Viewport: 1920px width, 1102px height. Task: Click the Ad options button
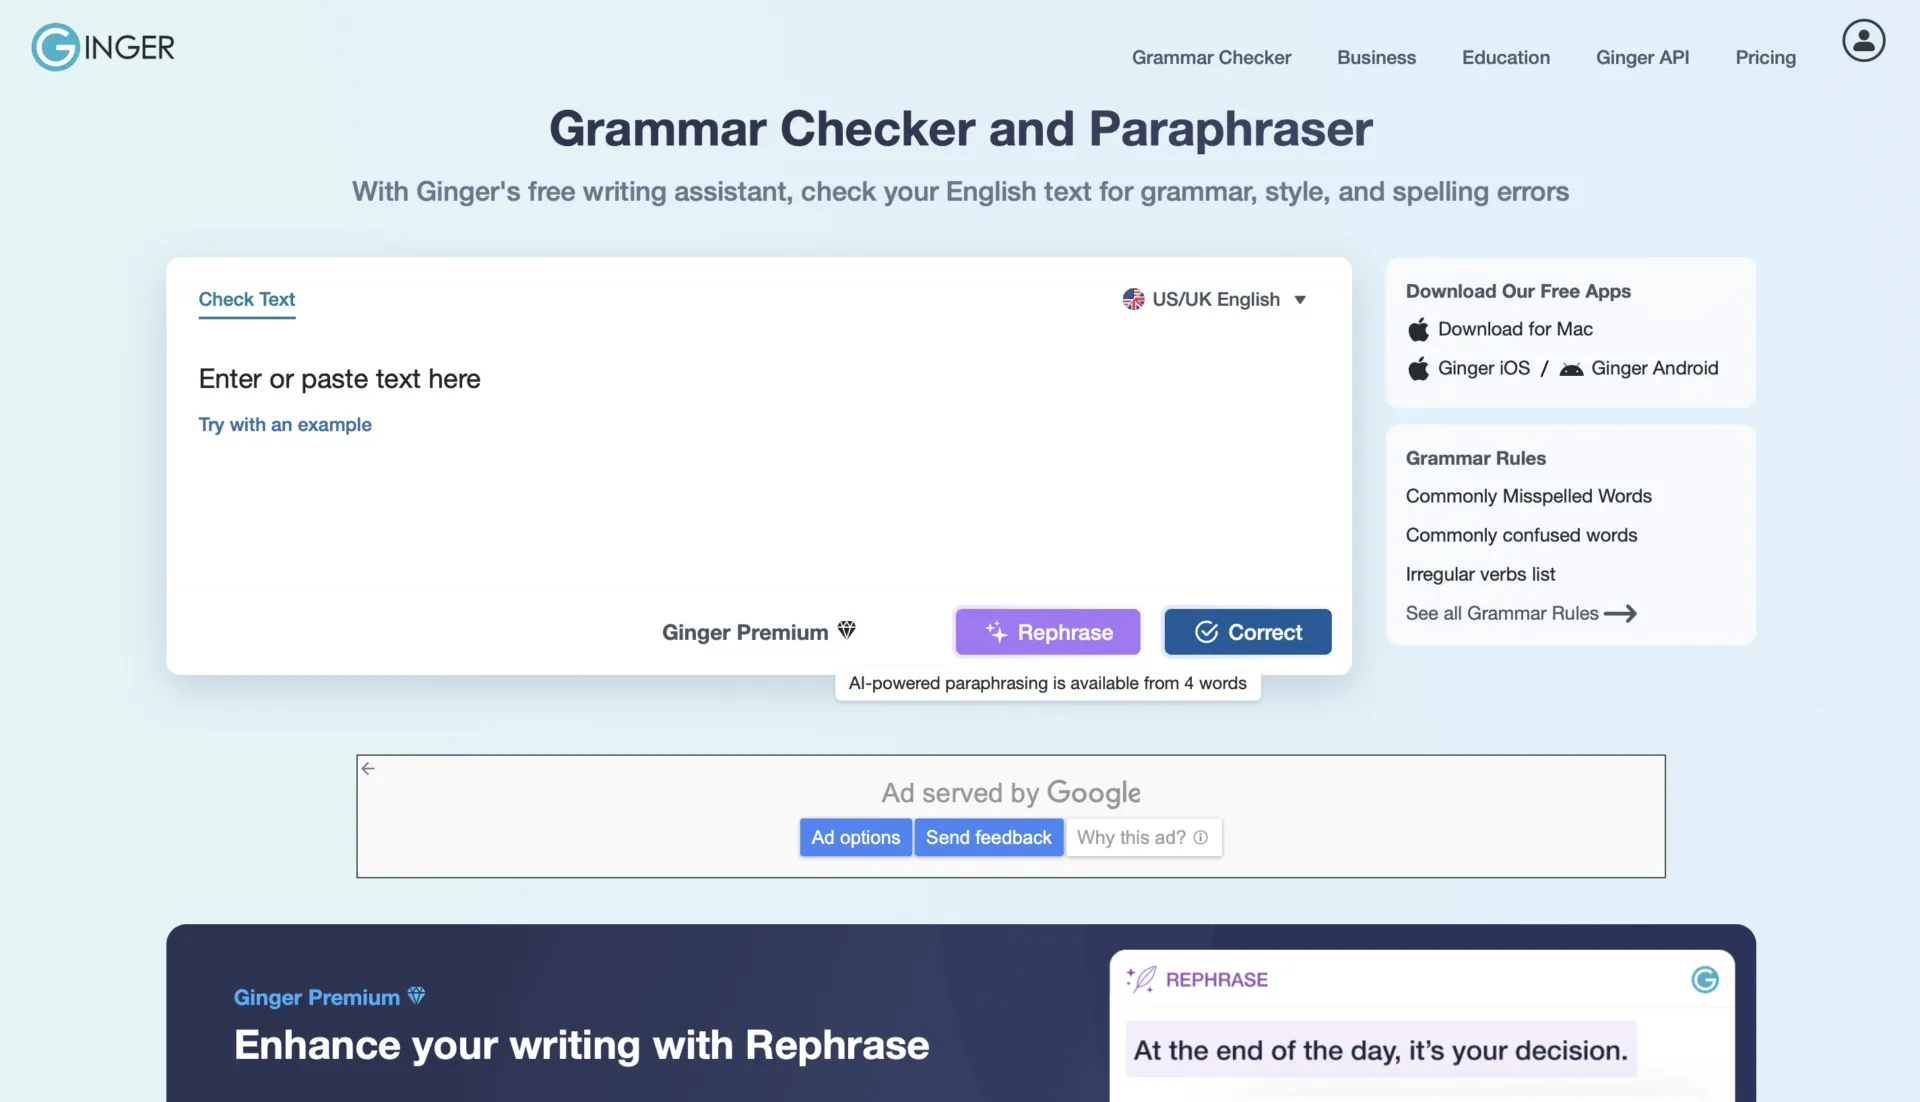(x=855, y=837)
